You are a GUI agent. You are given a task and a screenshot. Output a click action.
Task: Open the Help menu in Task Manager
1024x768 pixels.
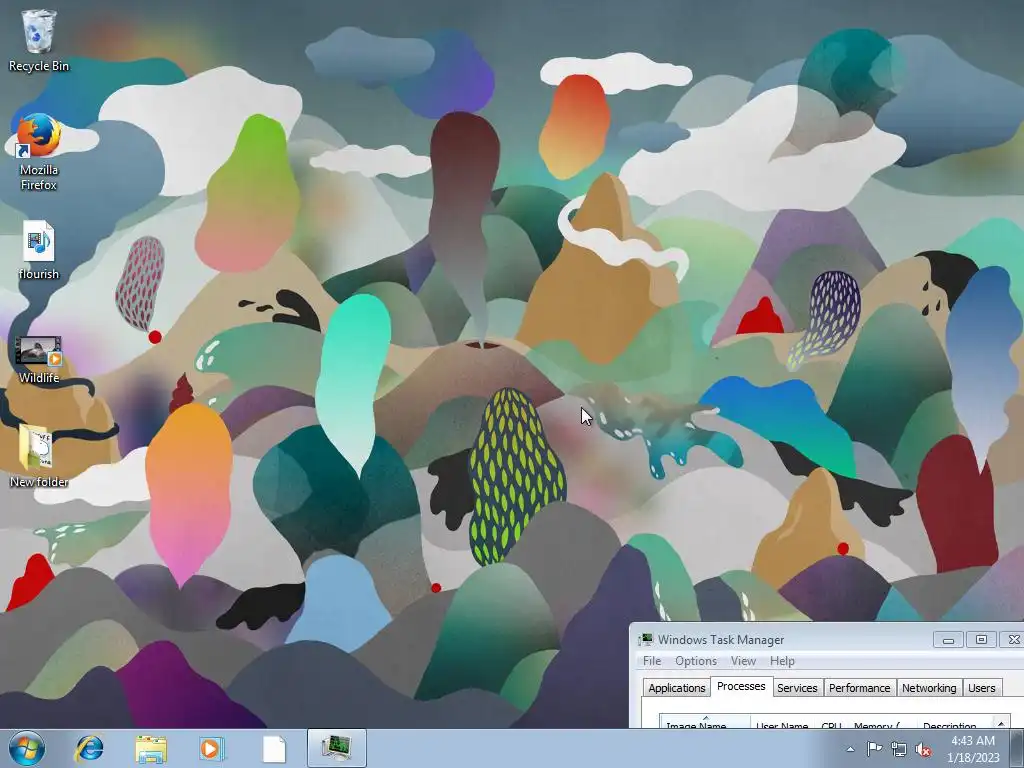click(x=782, y=661)
